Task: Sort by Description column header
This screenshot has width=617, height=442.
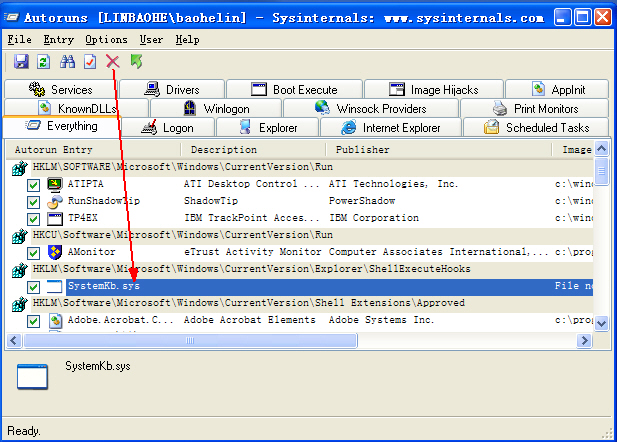Action: point(253,150)
